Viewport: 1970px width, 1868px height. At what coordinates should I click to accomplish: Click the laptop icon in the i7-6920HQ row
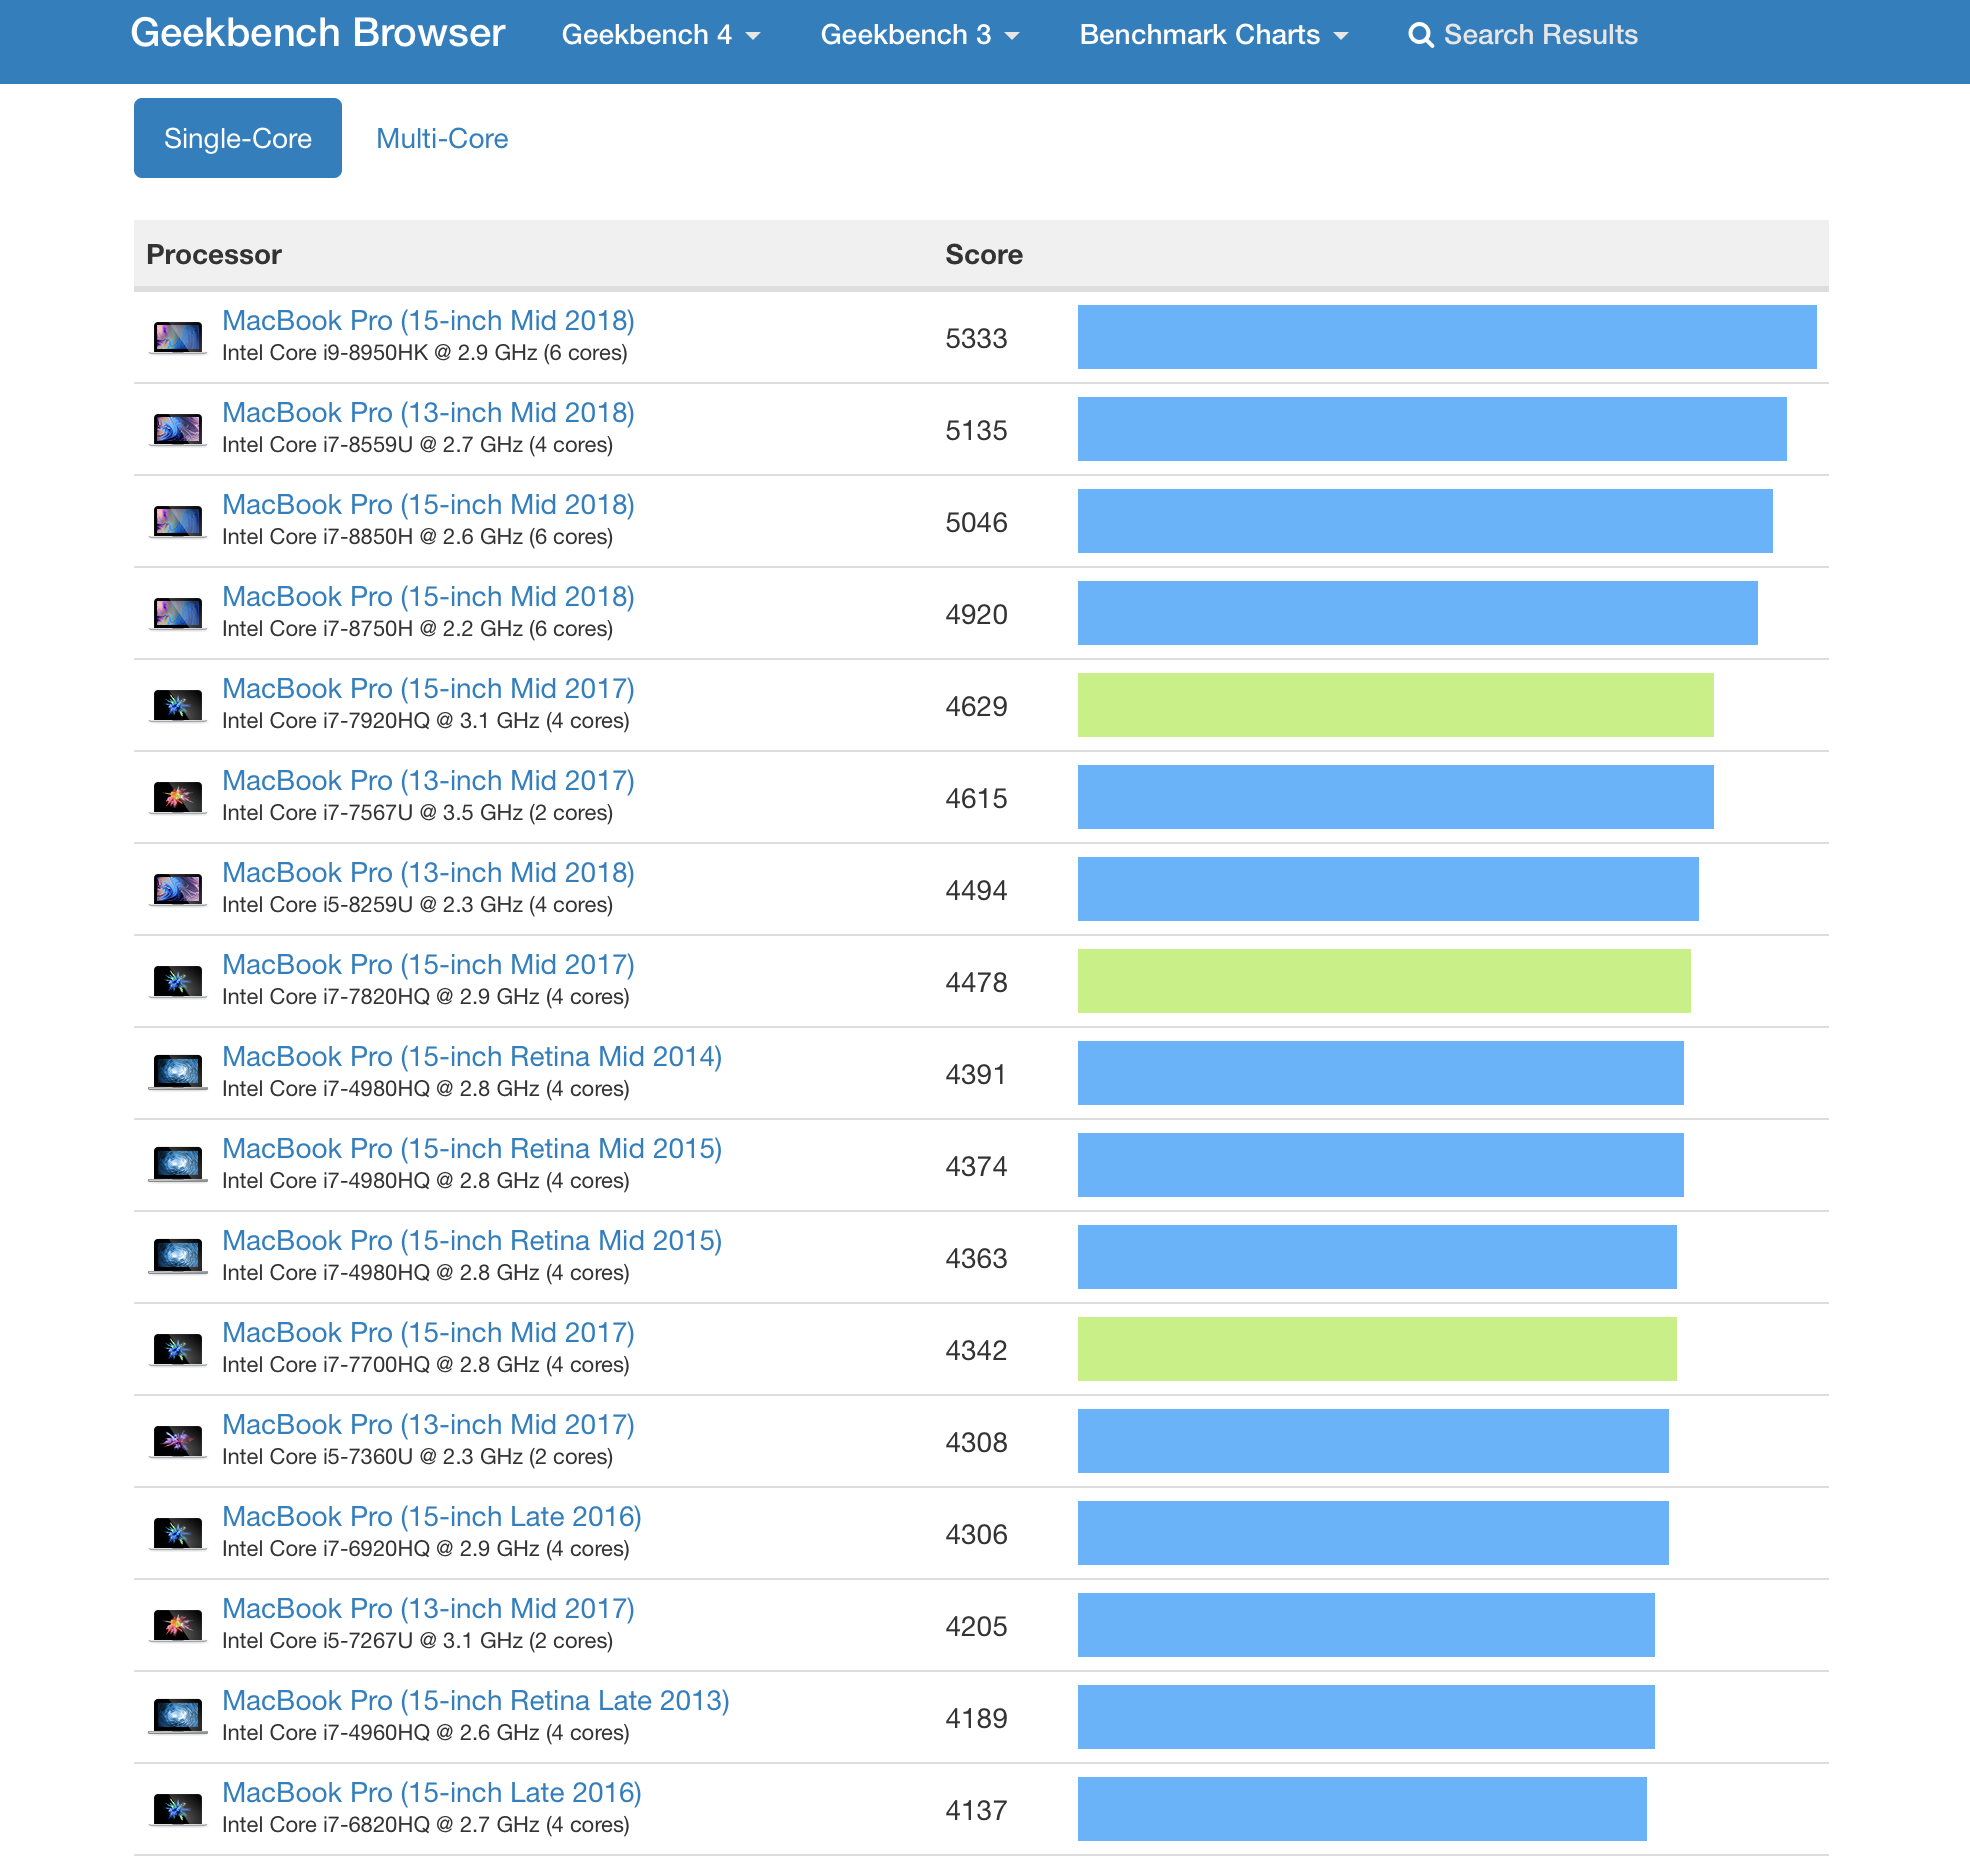pyautogui.click(x=178, y=1534)
